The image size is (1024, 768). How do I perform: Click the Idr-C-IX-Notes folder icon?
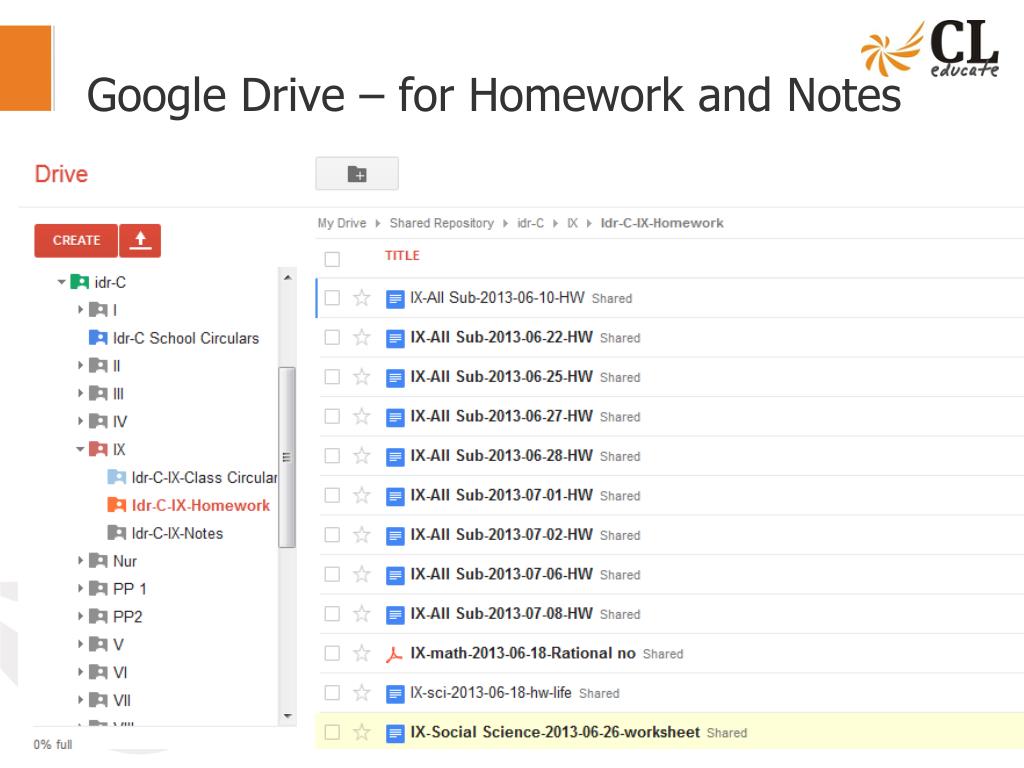tap(116, 533)
